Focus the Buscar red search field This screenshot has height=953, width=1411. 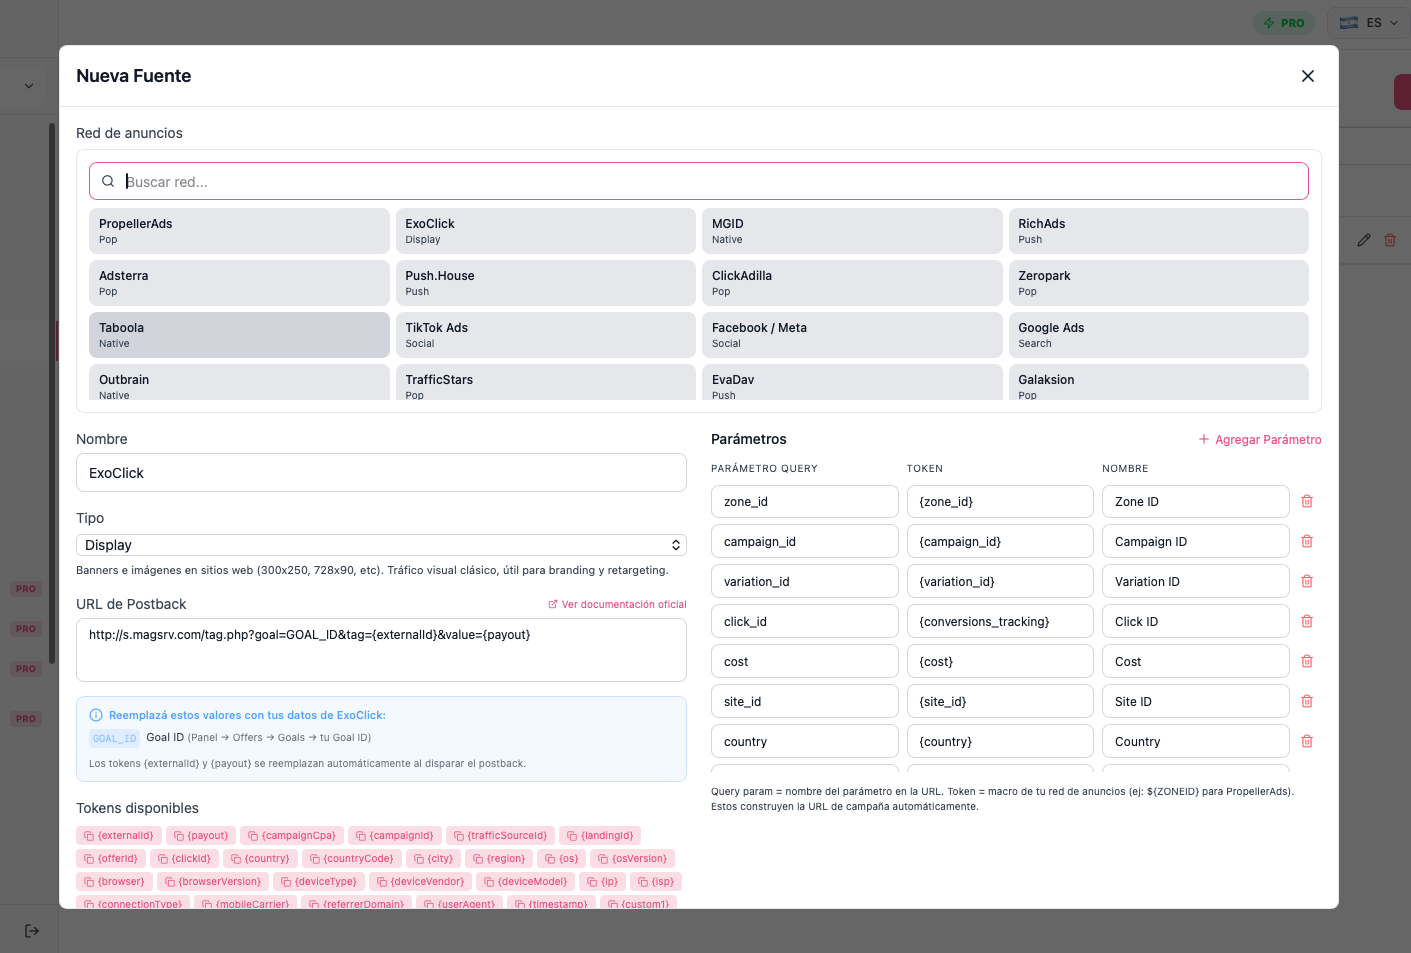click(699, 181)
